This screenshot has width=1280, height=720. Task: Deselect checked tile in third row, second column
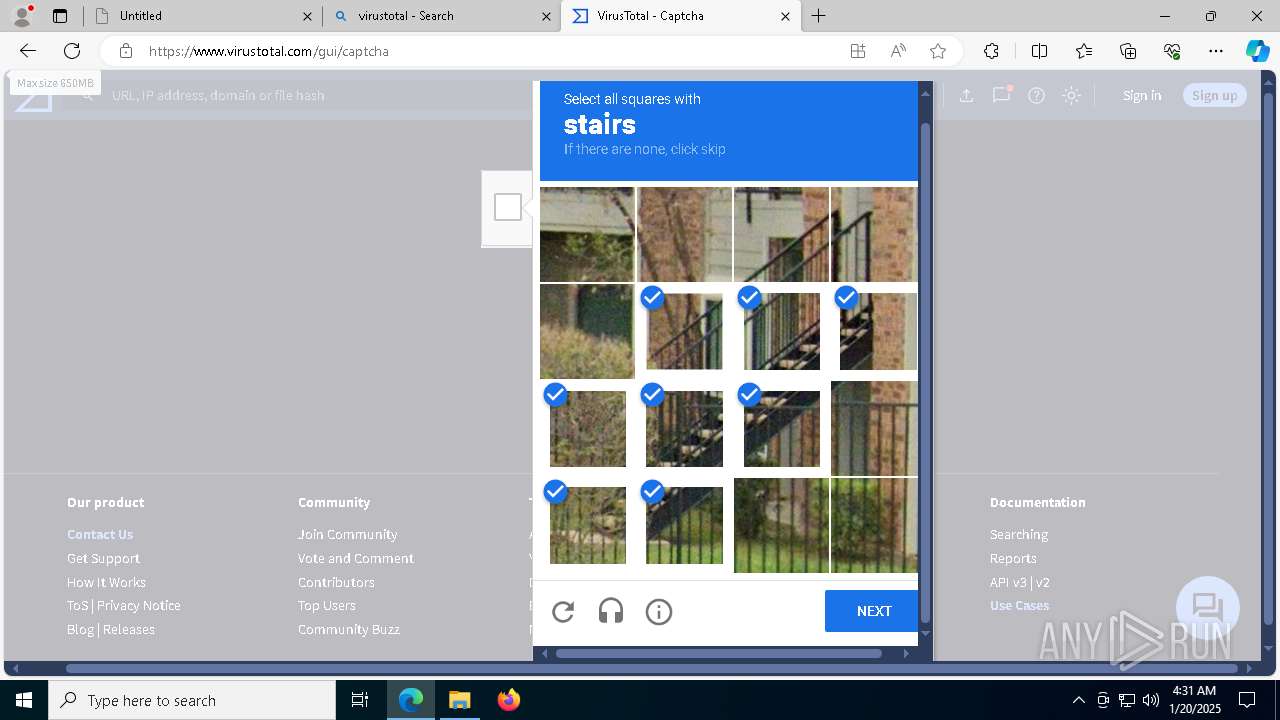coord(685,428)
